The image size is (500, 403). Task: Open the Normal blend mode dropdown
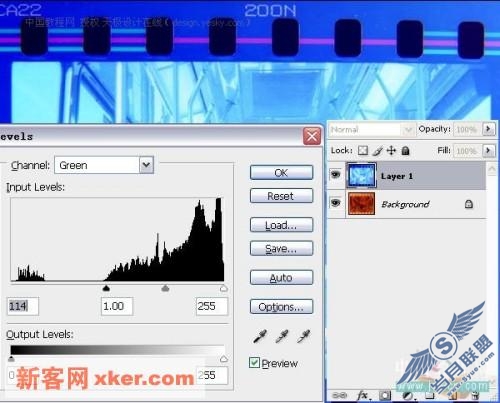click(371, 129)
